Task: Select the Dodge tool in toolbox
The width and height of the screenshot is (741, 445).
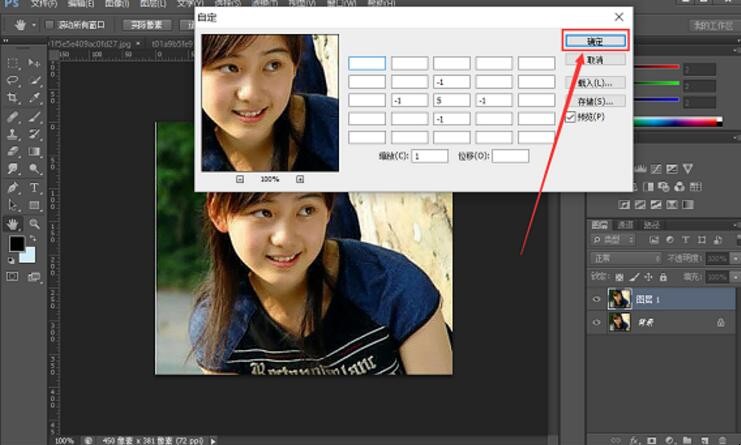Action: pyautogui.click(x=34, y=169)
